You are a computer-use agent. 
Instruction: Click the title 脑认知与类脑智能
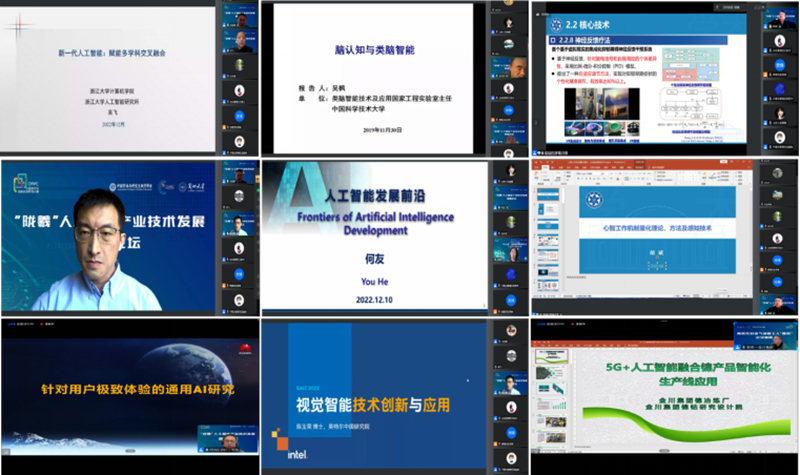(x=374, y=50)
